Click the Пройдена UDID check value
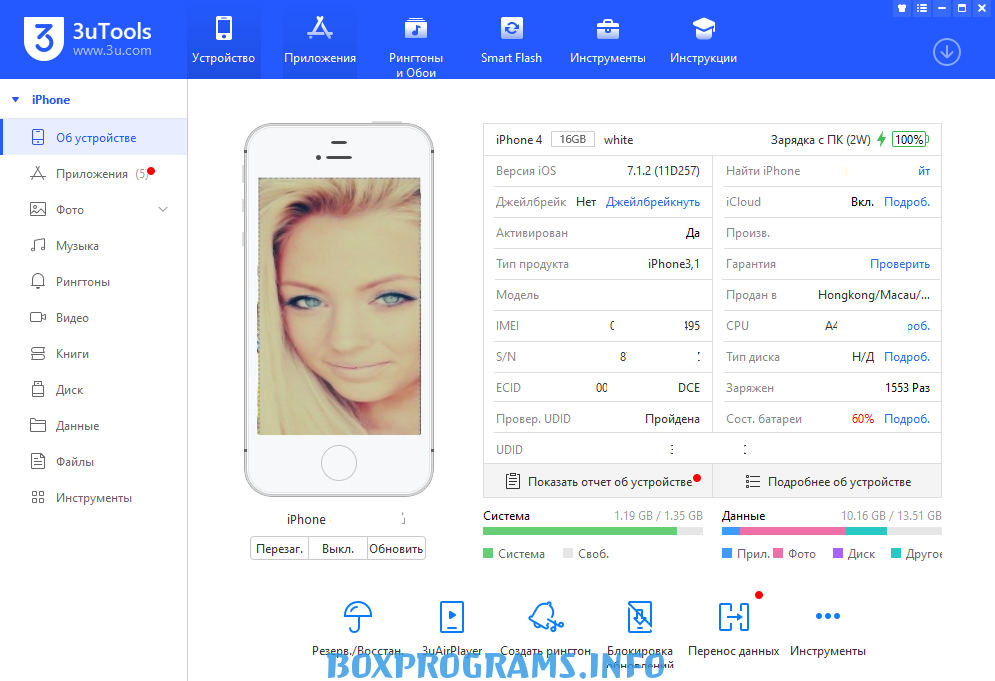The width and height of the screenshot is (995, 681). click(x=672, y=419)
